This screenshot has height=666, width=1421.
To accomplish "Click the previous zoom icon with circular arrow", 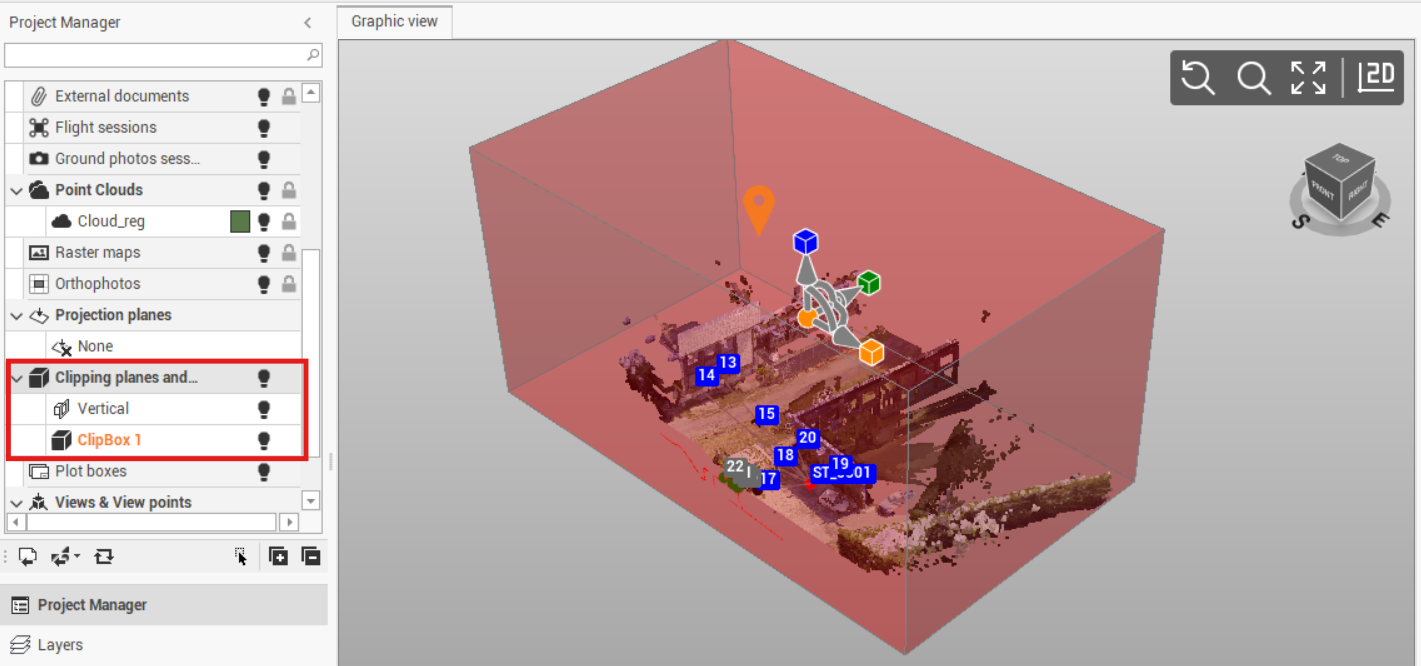I will 1198,77.
